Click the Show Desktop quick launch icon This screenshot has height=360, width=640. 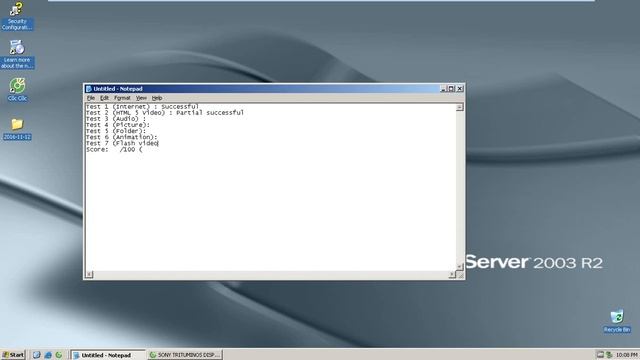click(37, 355)
